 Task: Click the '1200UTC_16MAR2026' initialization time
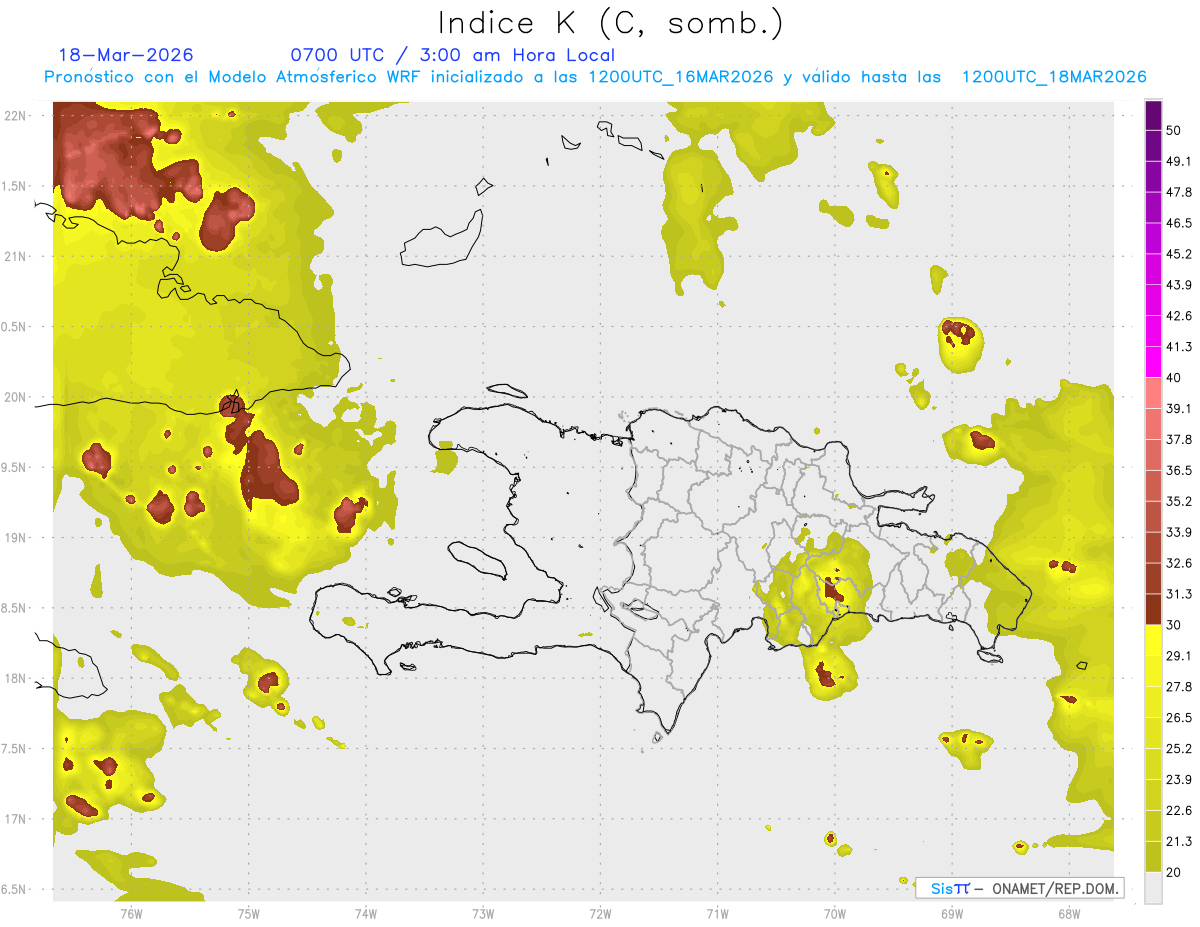click(x=681, y=77)
